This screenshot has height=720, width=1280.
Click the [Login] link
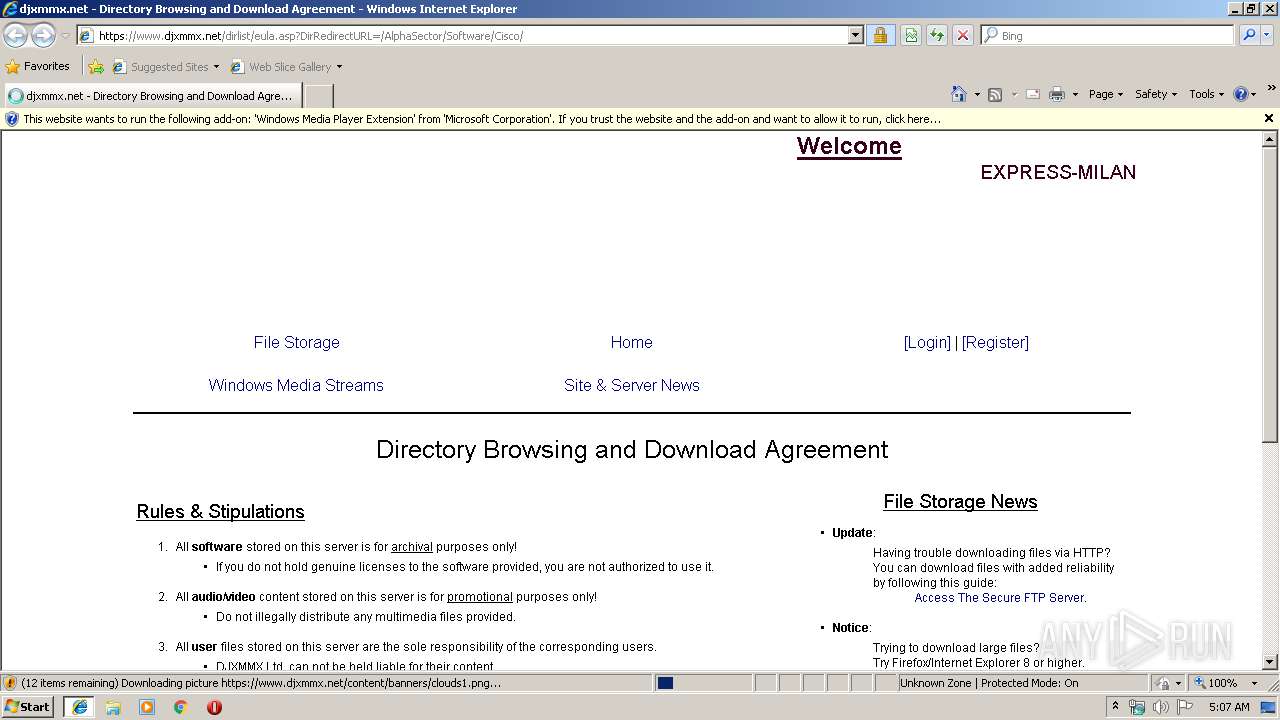(x=927, y=342)
